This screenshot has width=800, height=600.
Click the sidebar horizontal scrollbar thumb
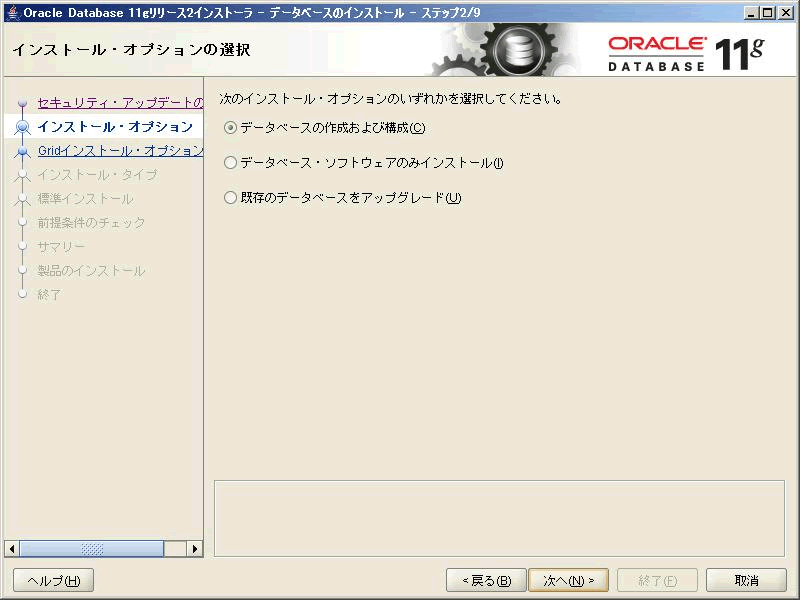pyautogui.click(x=91, y=549)
